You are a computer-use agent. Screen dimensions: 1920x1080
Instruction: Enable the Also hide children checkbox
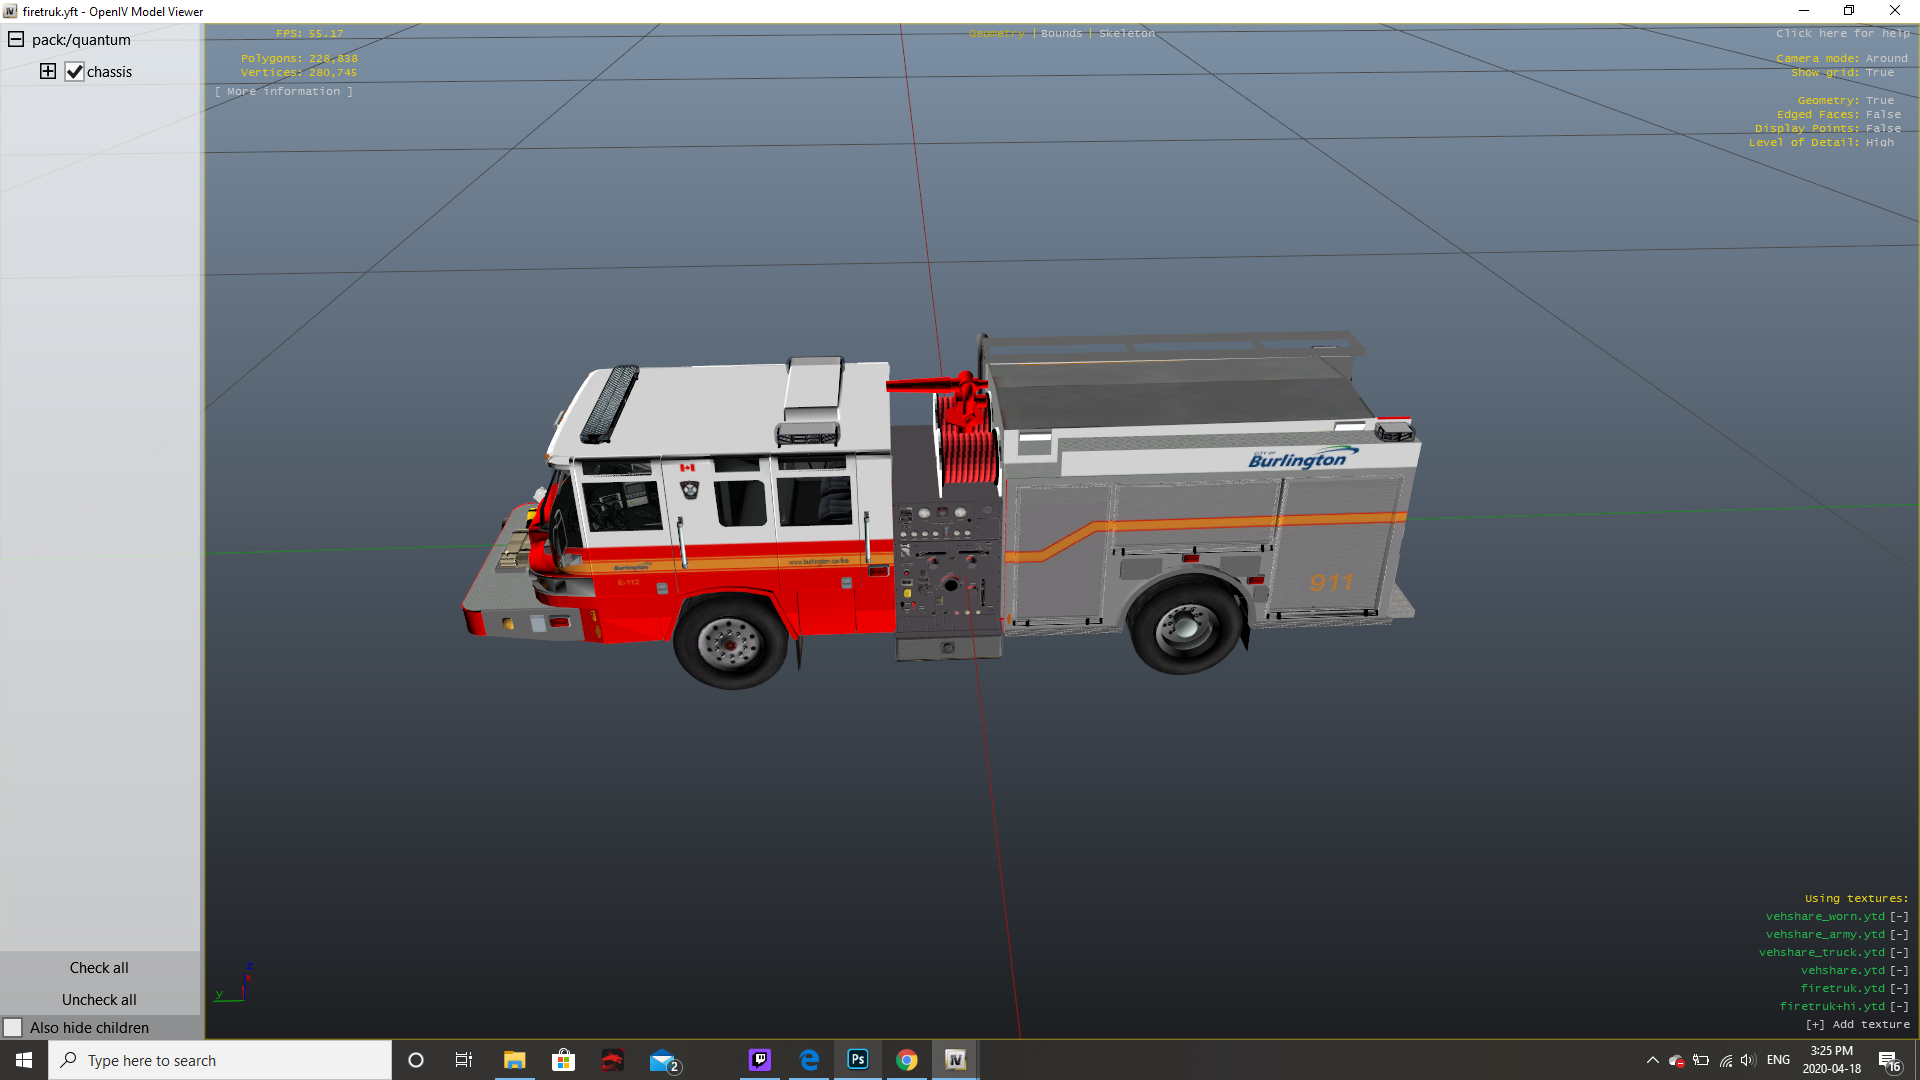click(x=13, y=1028)
